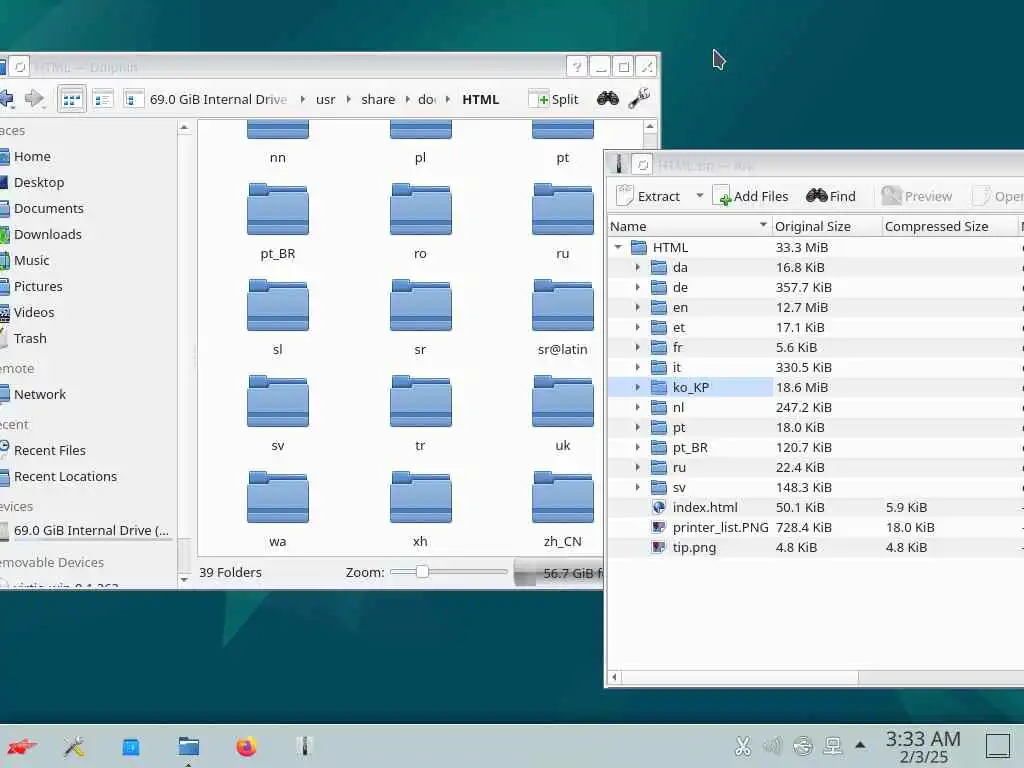Expand the da folder in Ark

coord(638,268)
